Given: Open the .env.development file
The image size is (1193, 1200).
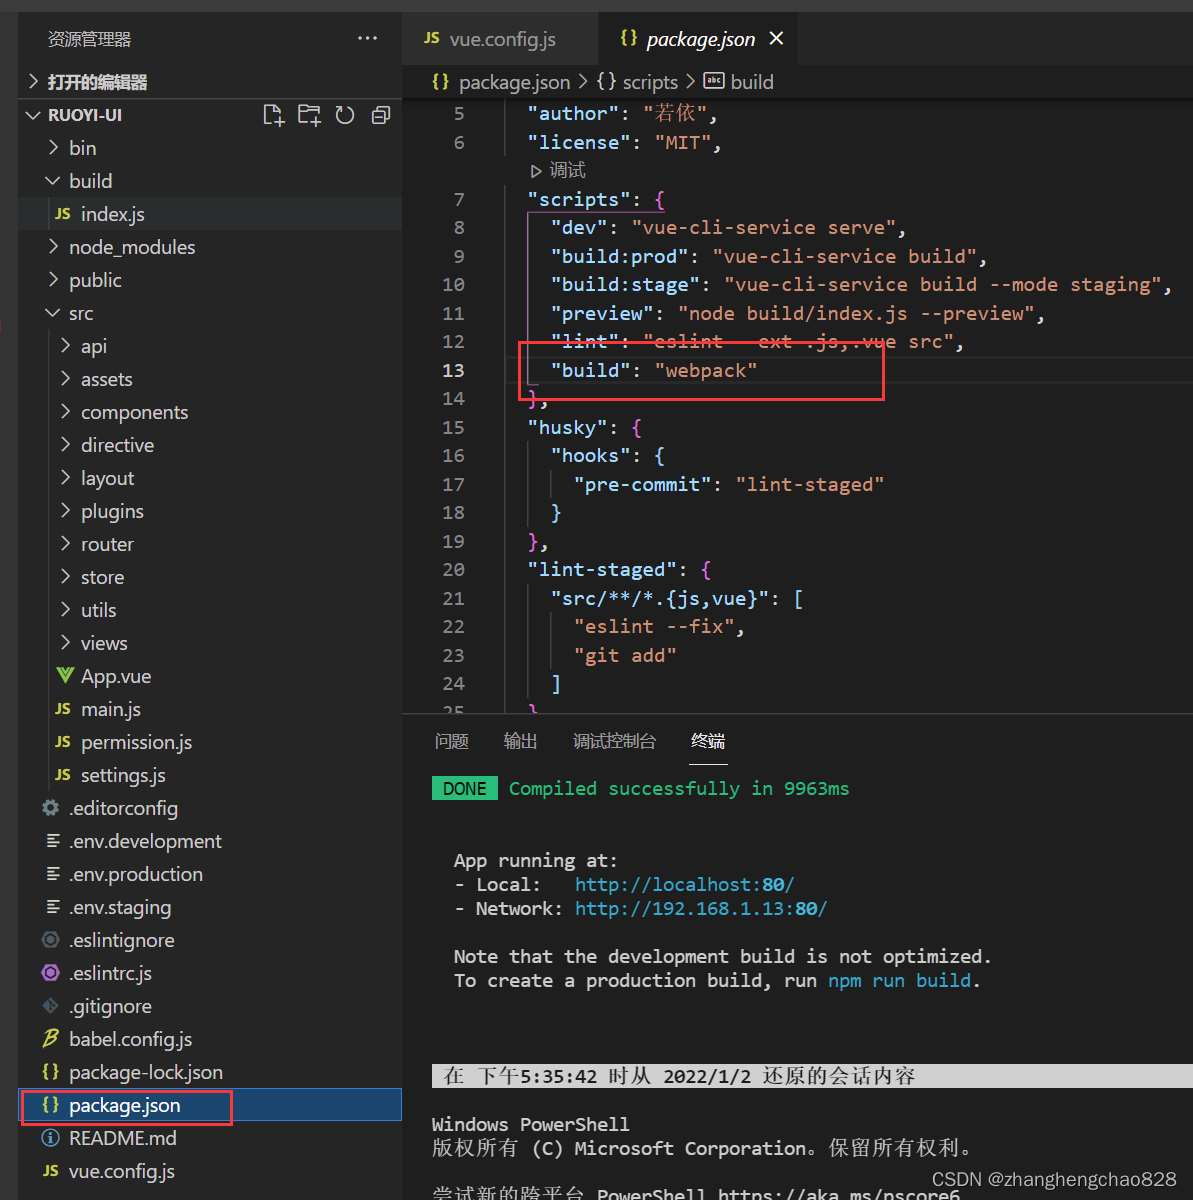Looking at the screenshot, I should point(210,841).
